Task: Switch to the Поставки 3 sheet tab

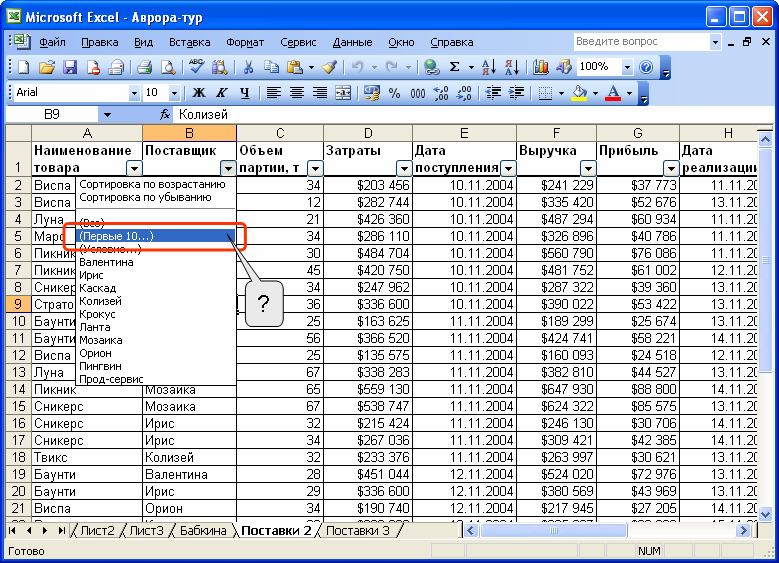Action: click(358, 530)
